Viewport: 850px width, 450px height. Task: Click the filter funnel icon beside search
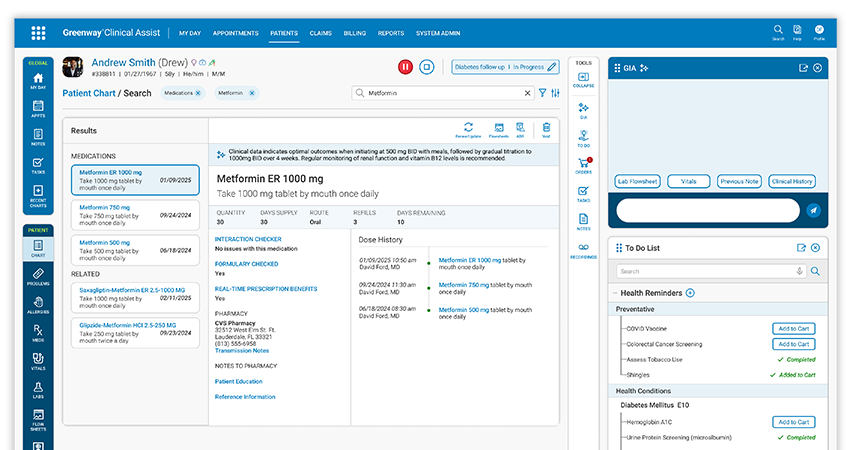[x=543, y=93]
